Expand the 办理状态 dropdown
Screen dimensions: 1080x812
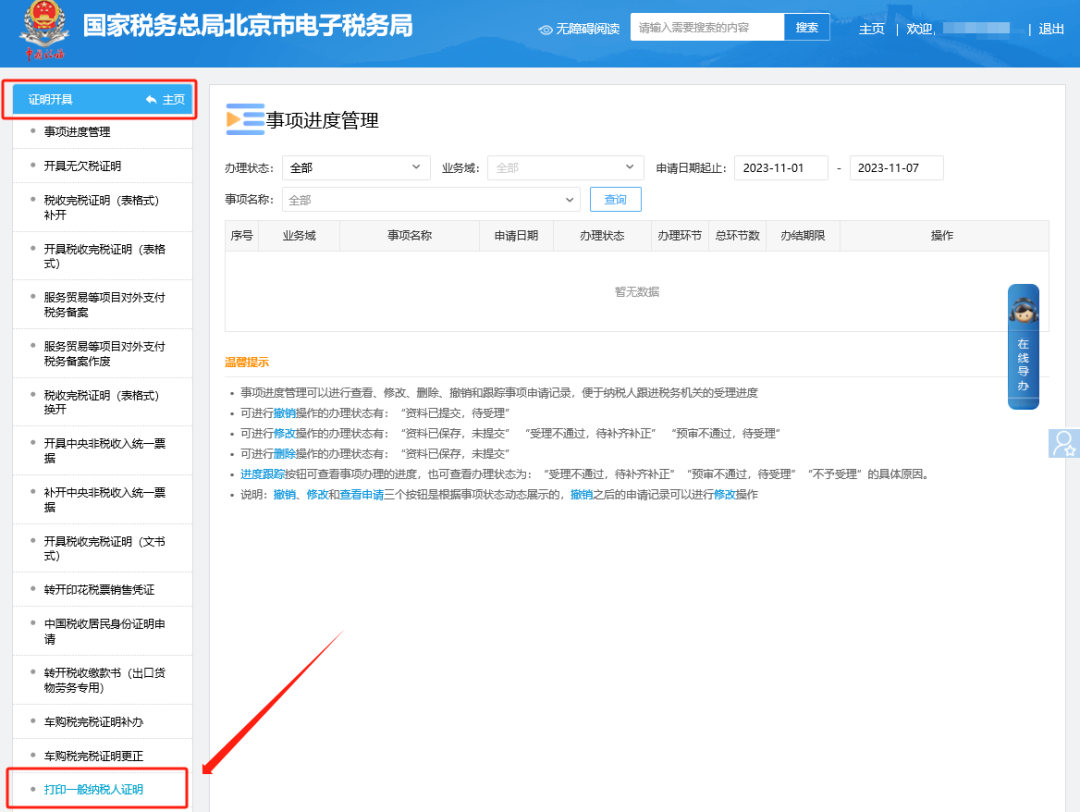point(355,168)
